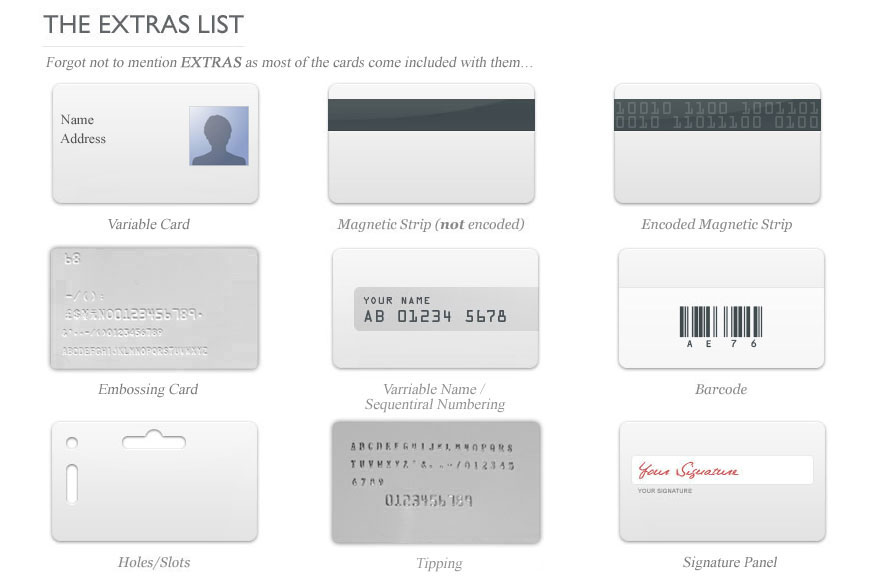The width and height of the screenshot is (886, 580).
Task: Select the Variable Name numbering card
Action: pyautogui.click(x=435, y=308)
